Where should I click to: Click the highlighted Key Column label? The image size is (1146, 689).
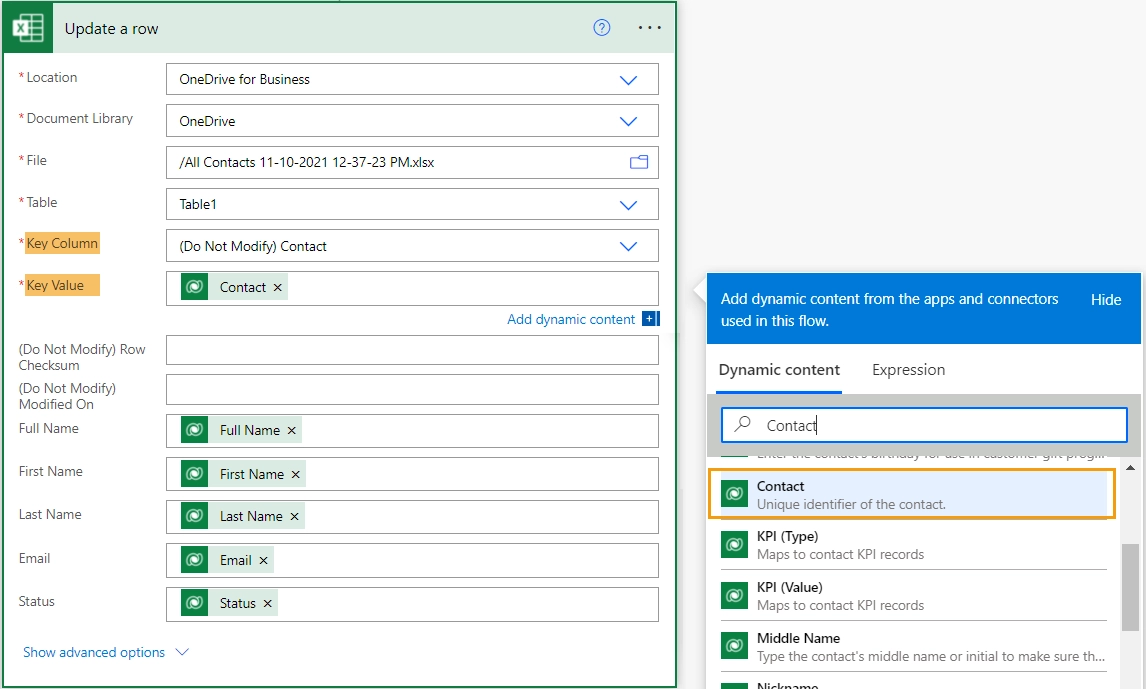[62, 243]
